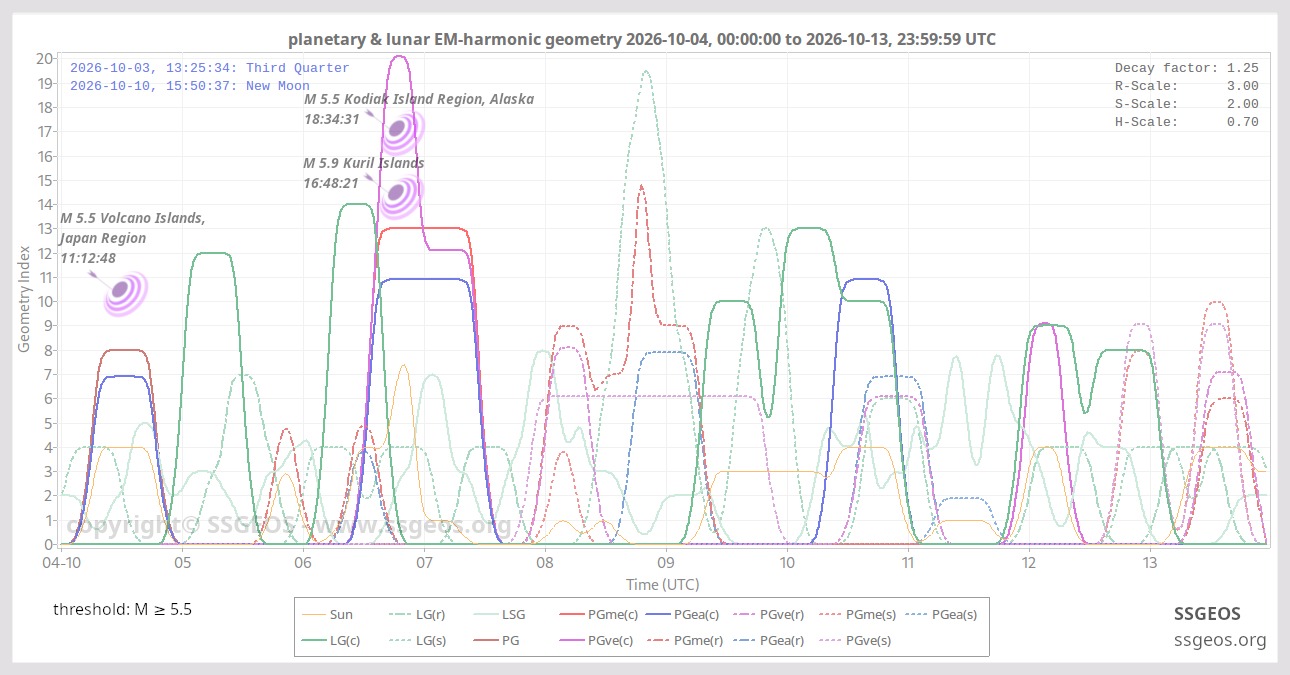Screen dimensions: 1290x675
Task: Click the PGea(c) legend entry
Action: 684,615
